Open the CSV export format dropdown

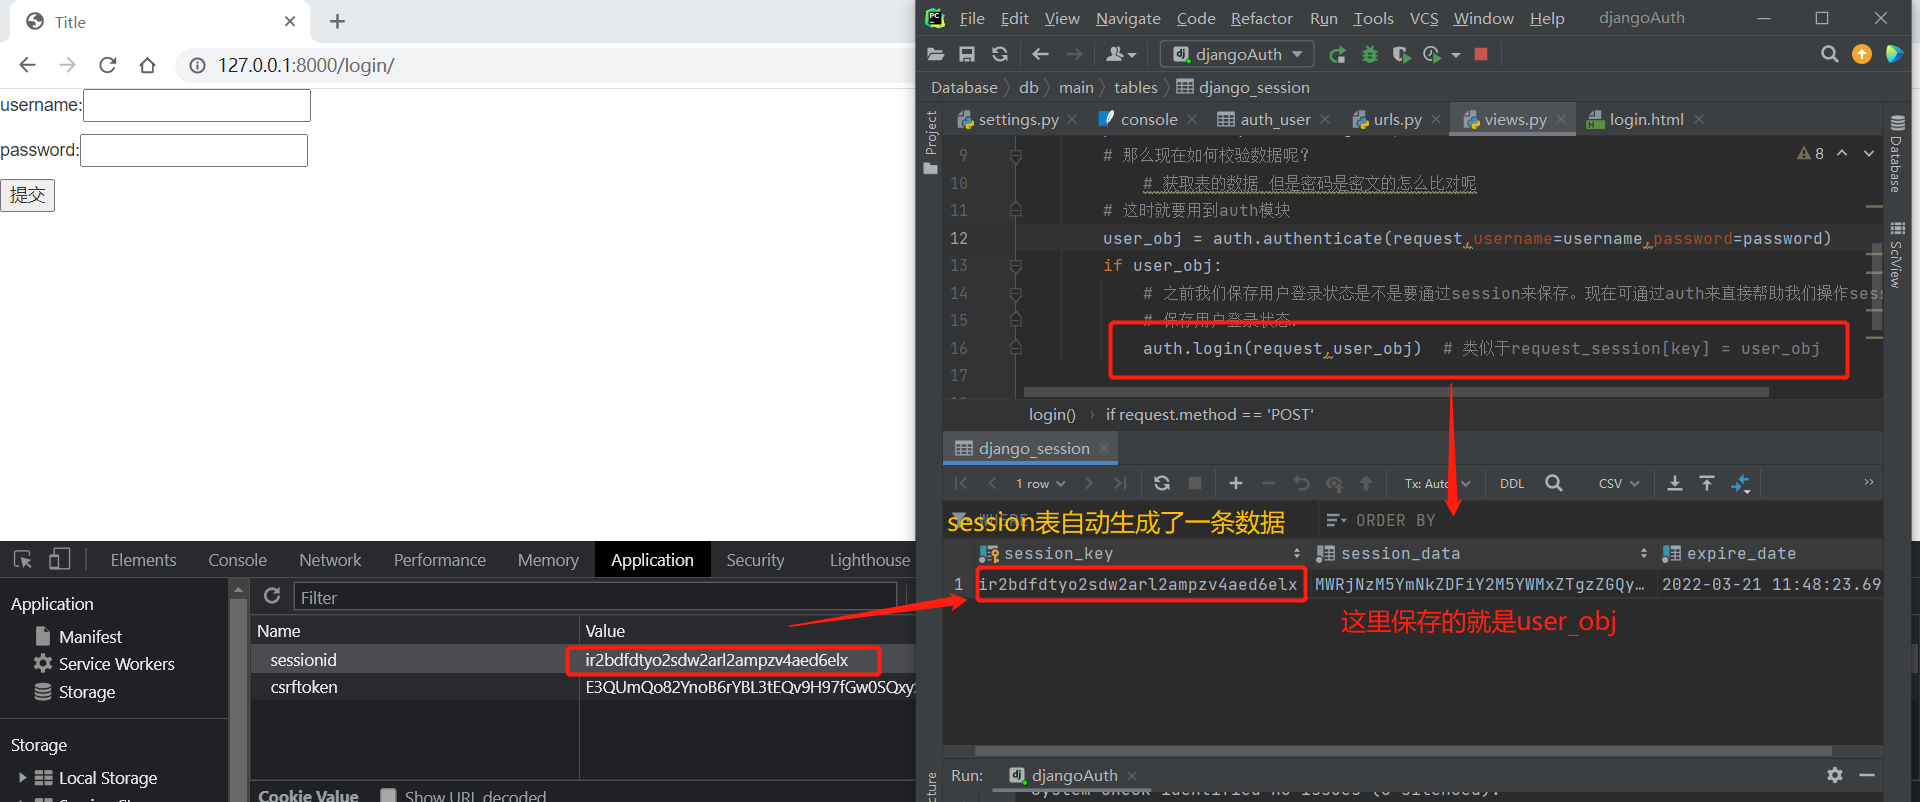[x=1619, y=483]
